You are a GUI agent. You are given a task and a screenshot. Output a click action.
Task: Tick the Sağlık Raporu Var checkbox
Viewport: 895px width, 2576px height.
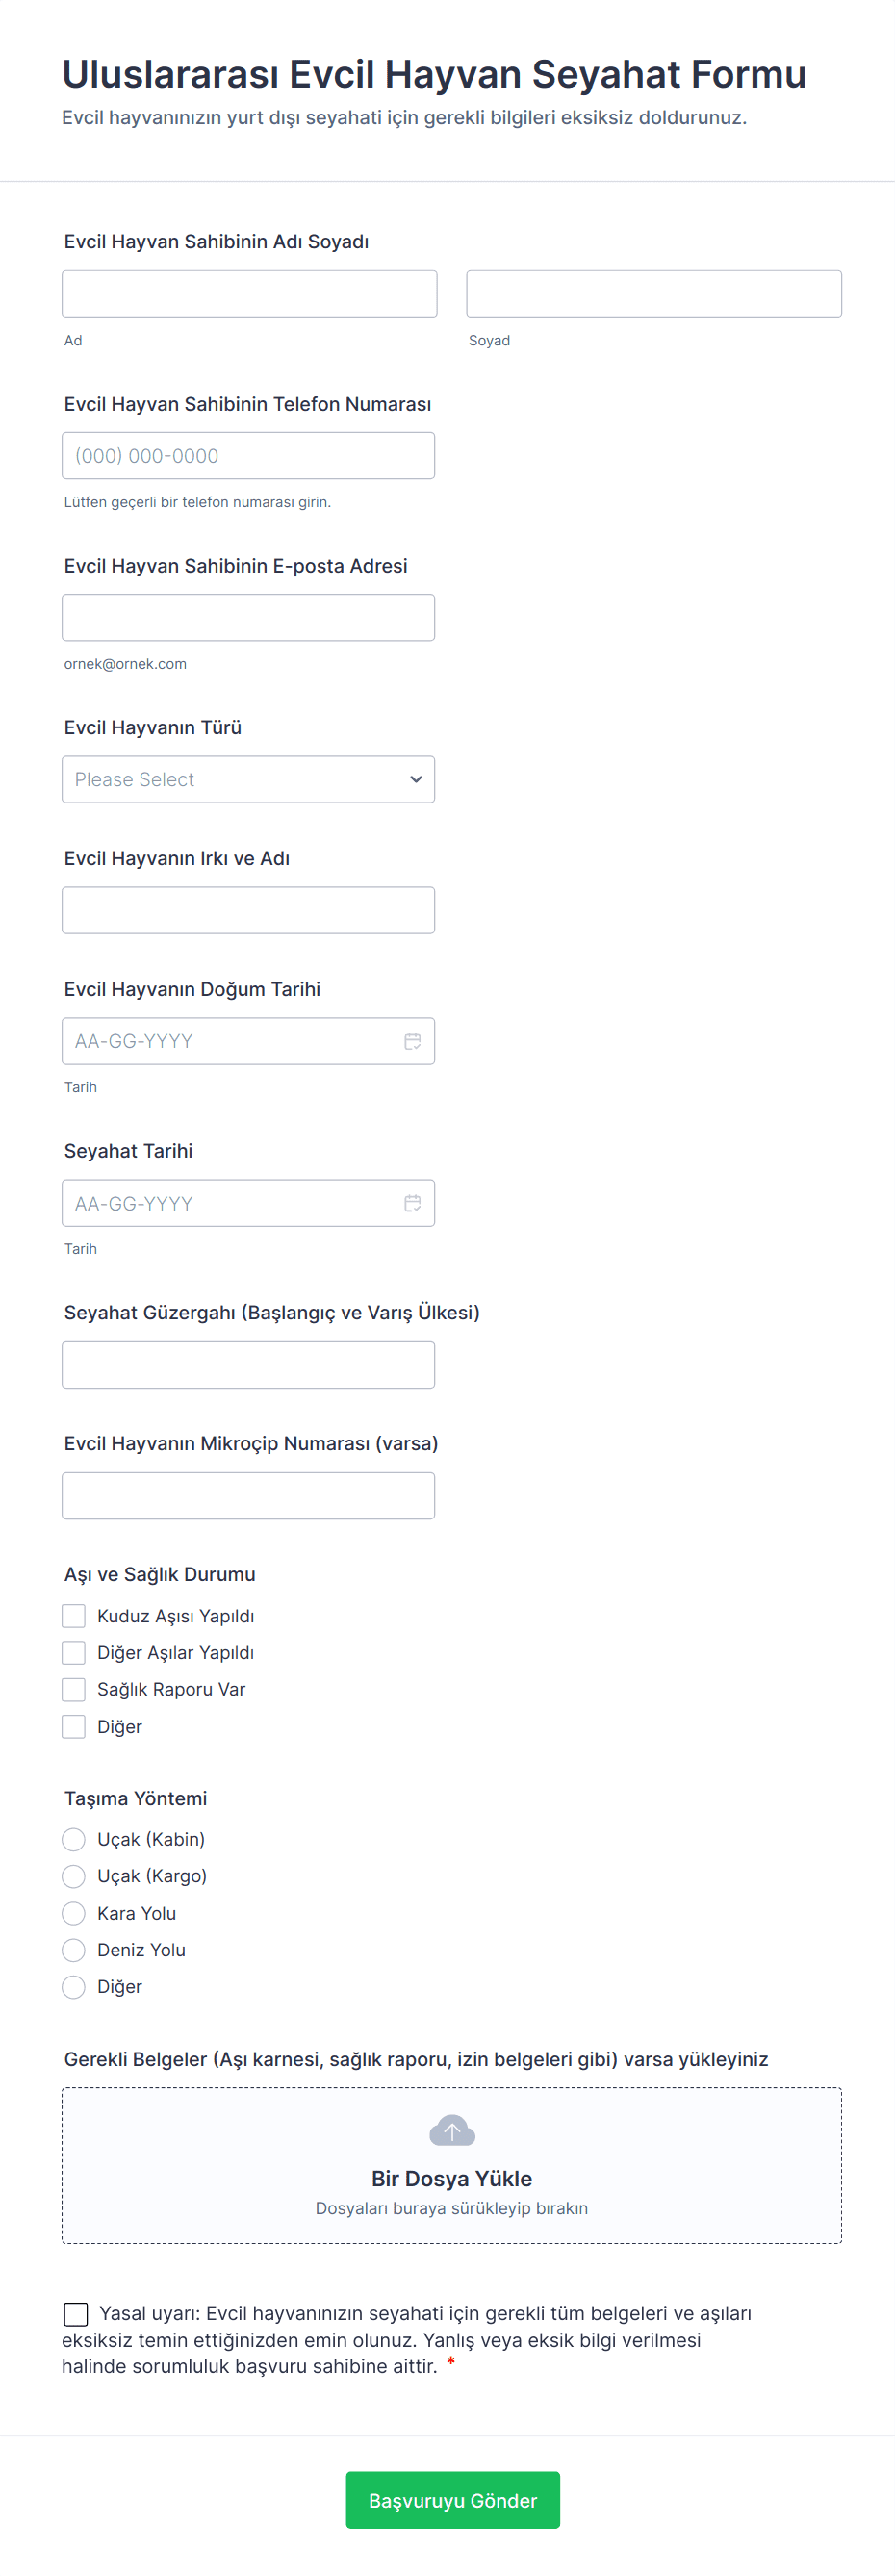74,1689
